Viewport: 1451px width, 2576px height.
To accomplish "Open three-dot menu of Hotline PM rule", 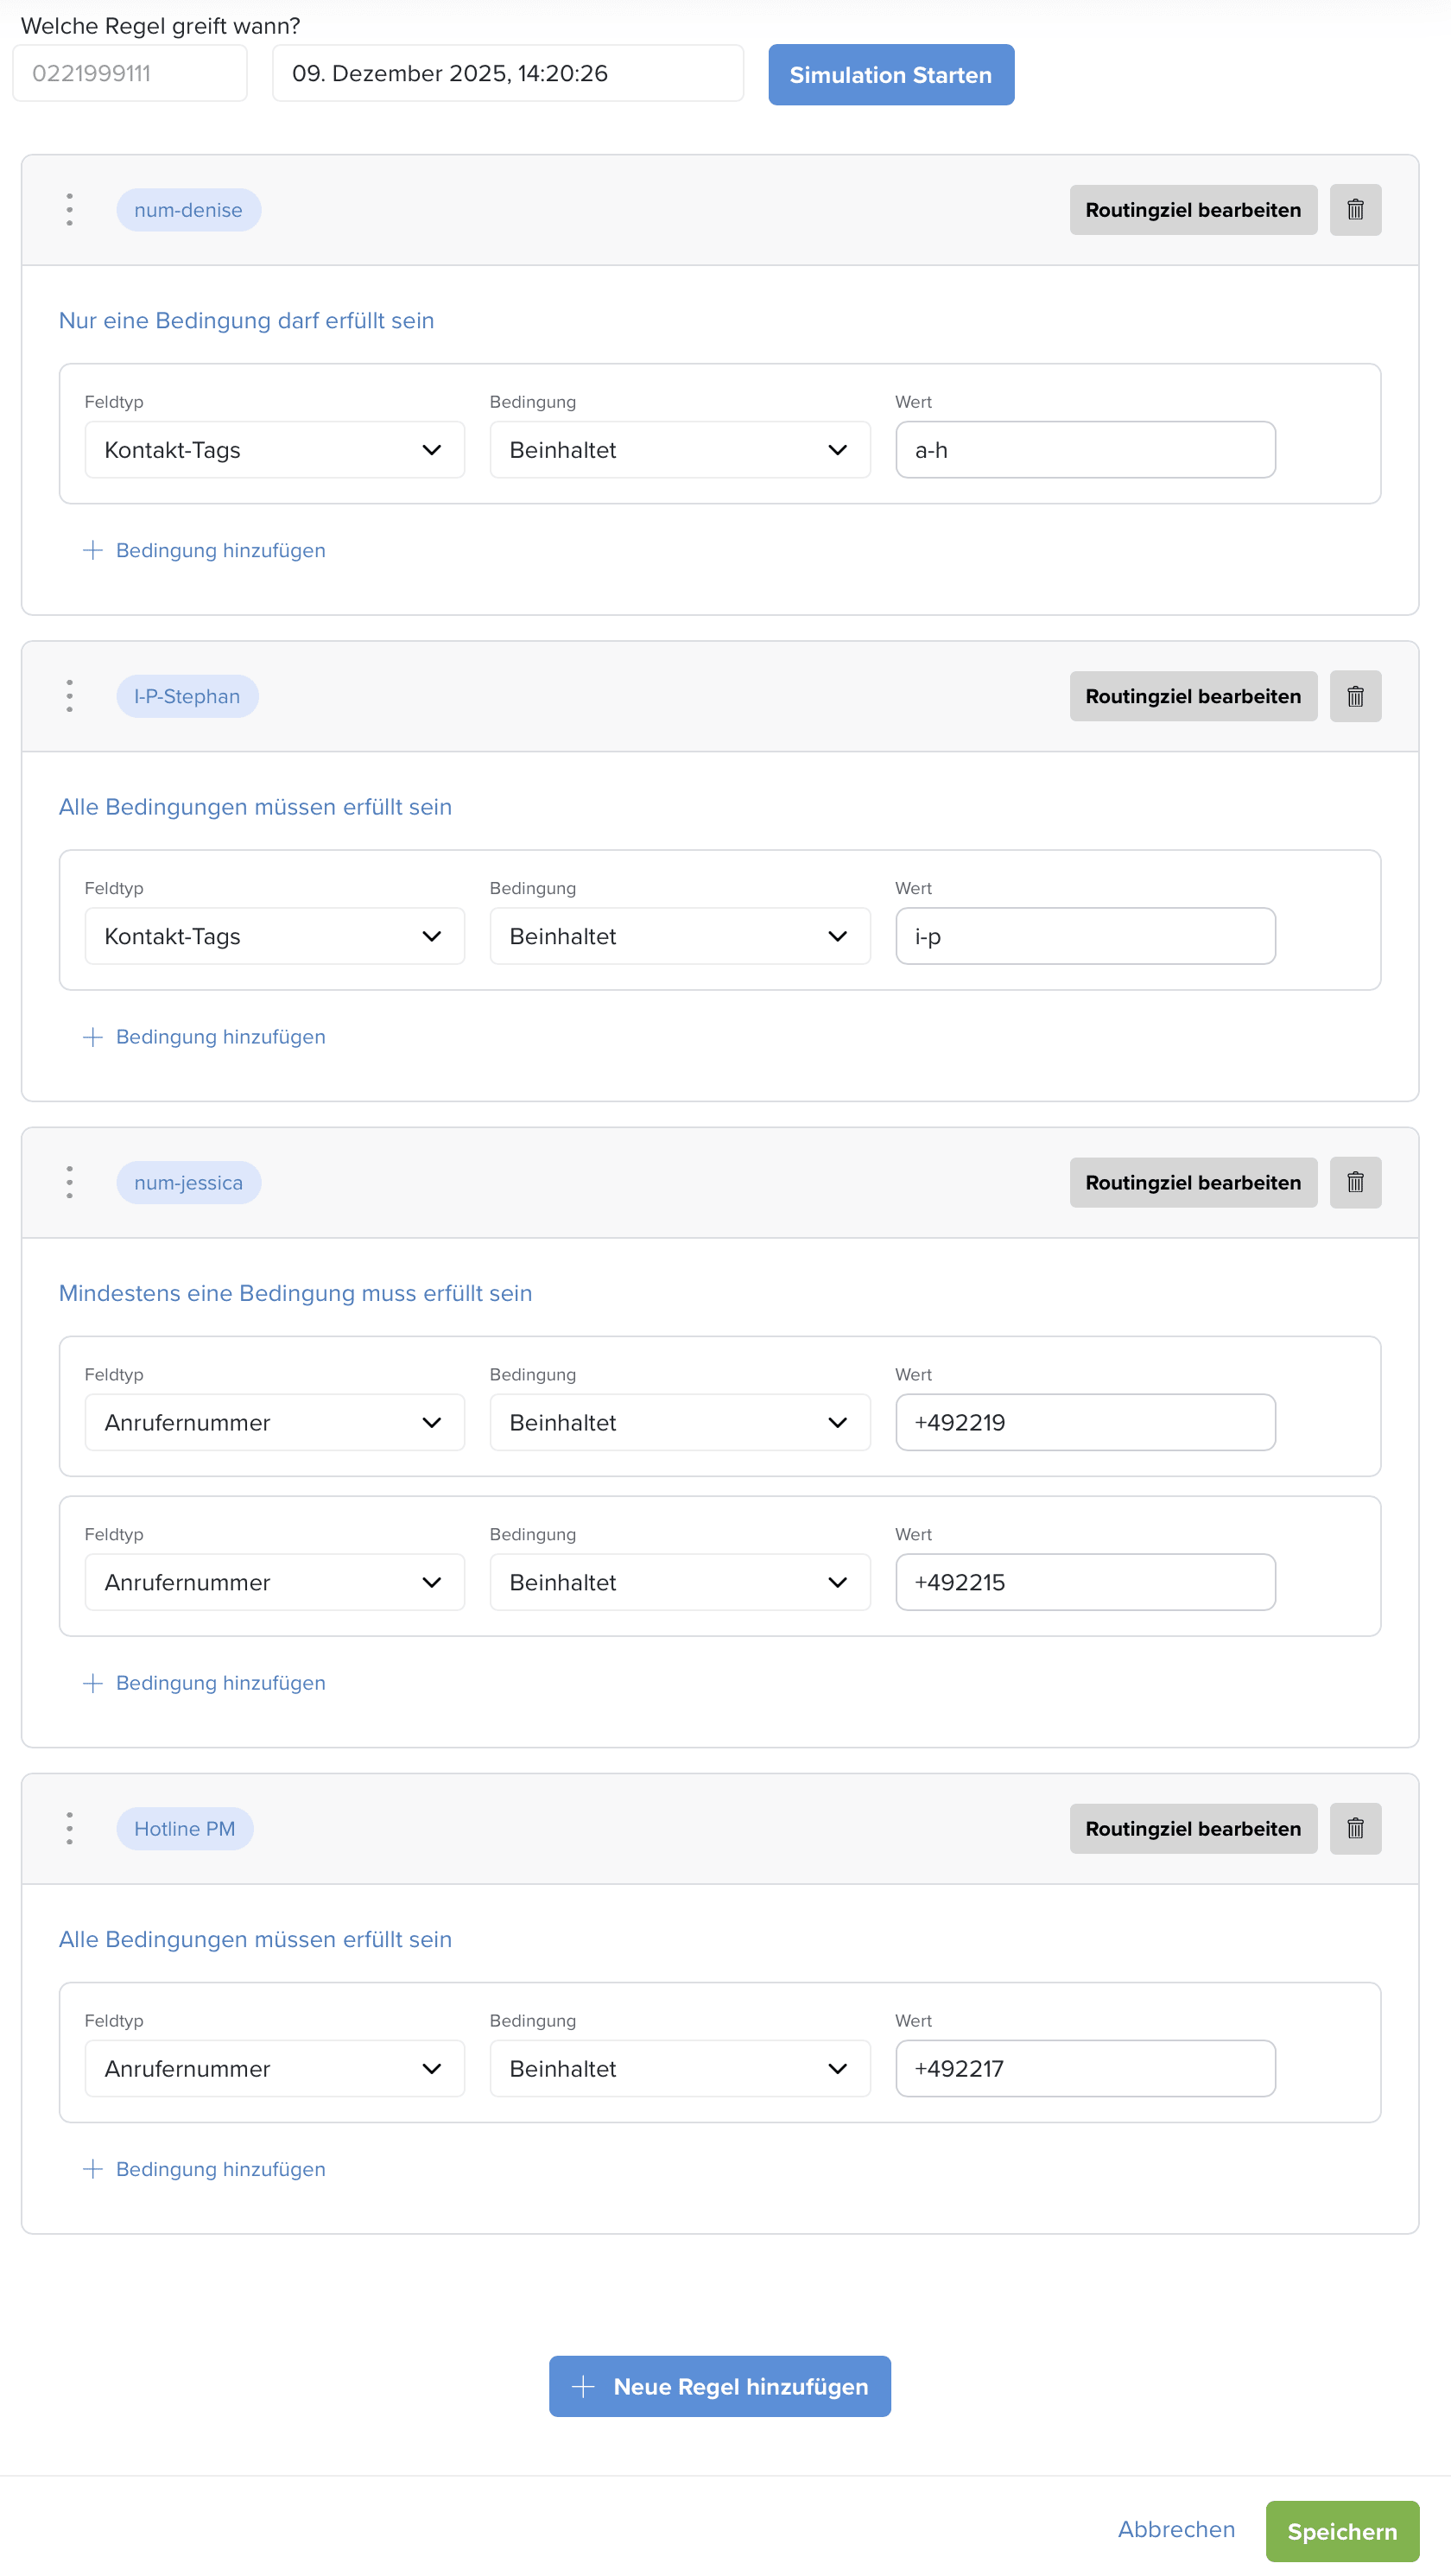I will [x=69, y=1828].
